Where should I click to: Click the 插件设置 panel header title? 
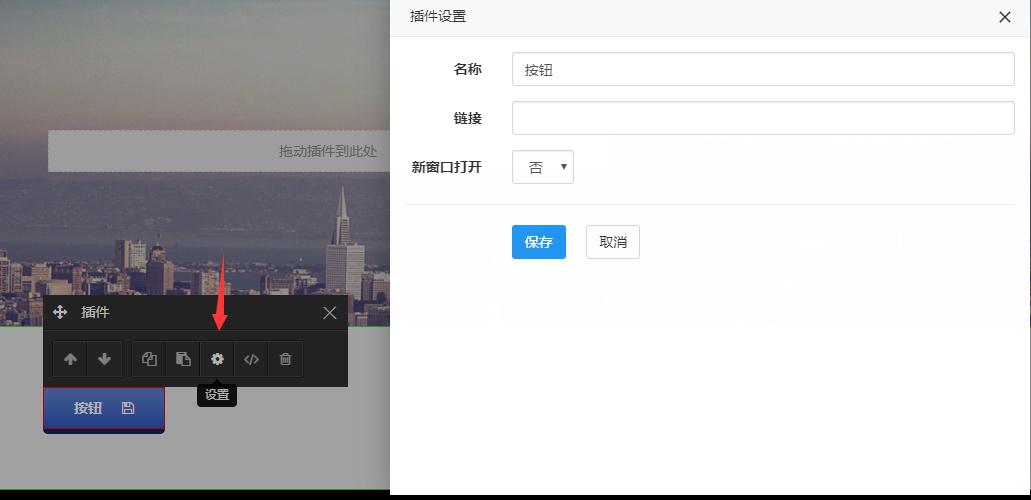(438, 17)
